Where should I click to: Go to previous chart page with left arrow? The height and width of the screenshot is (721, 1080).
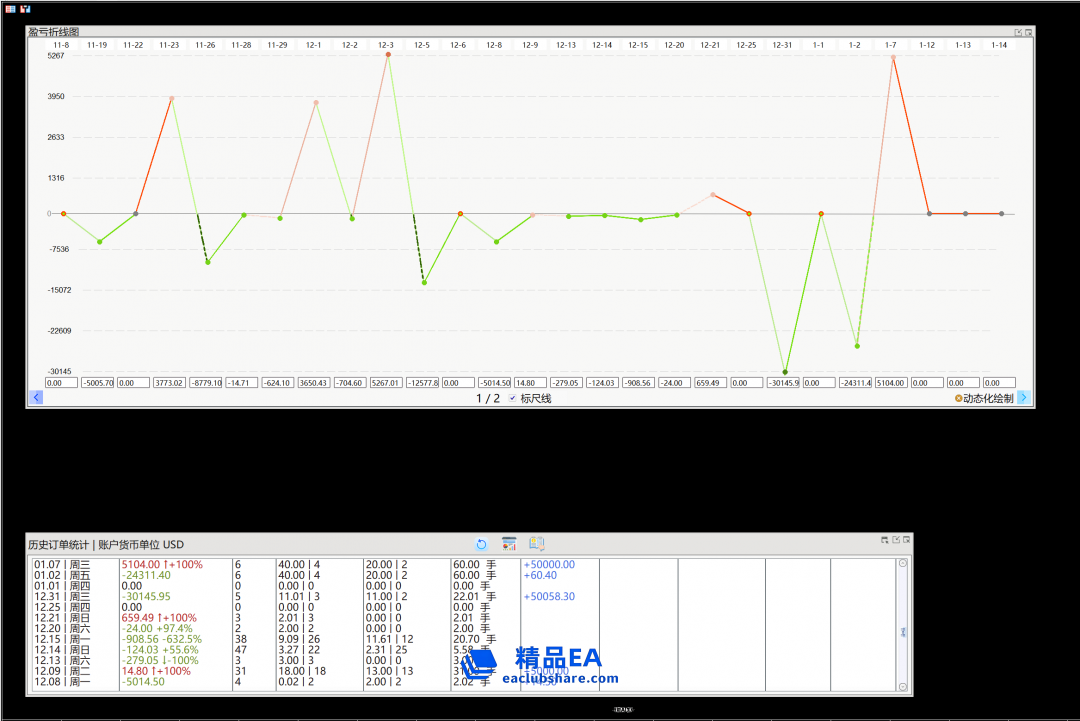click(37, 397)
